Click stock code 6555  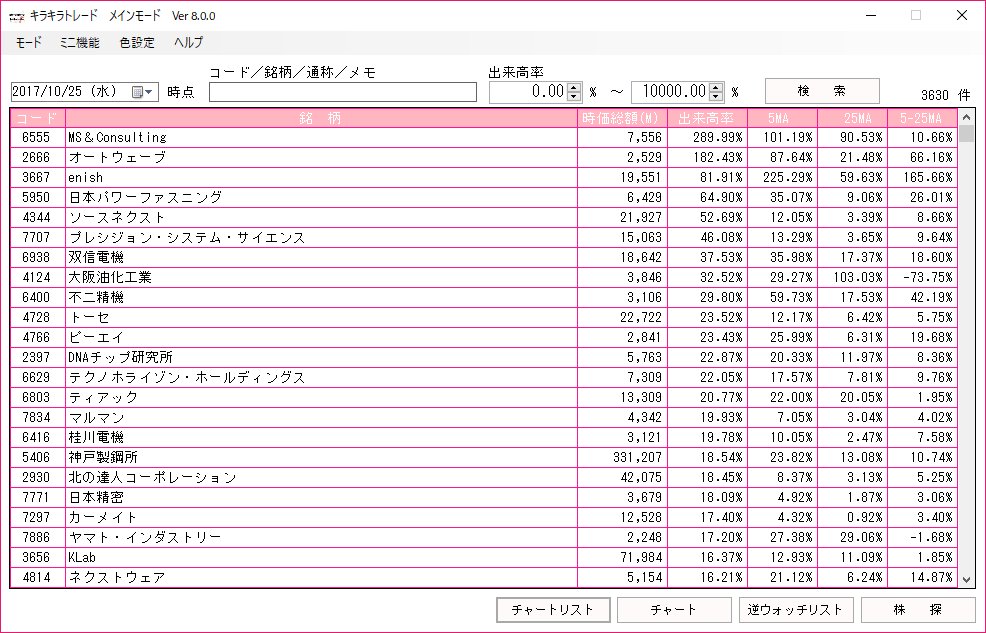(36, 138)
